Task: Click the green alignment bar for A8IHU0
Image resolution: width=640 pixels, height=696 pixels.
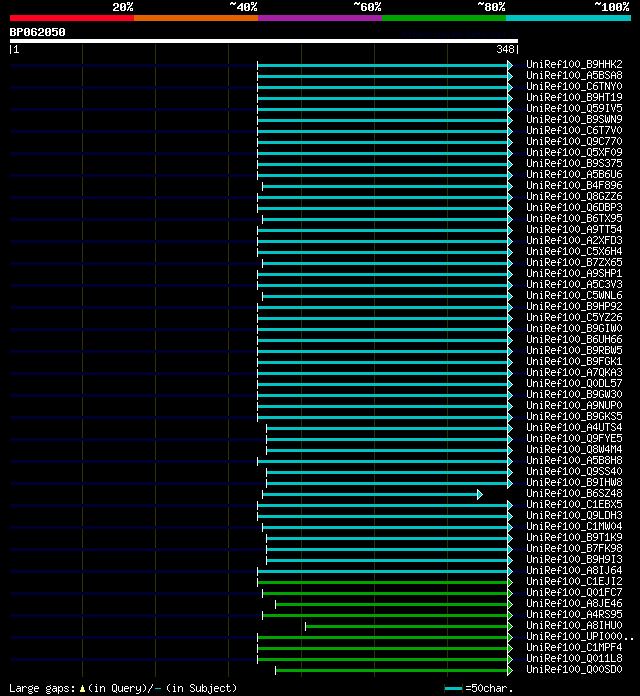Action: pos(409,627)
